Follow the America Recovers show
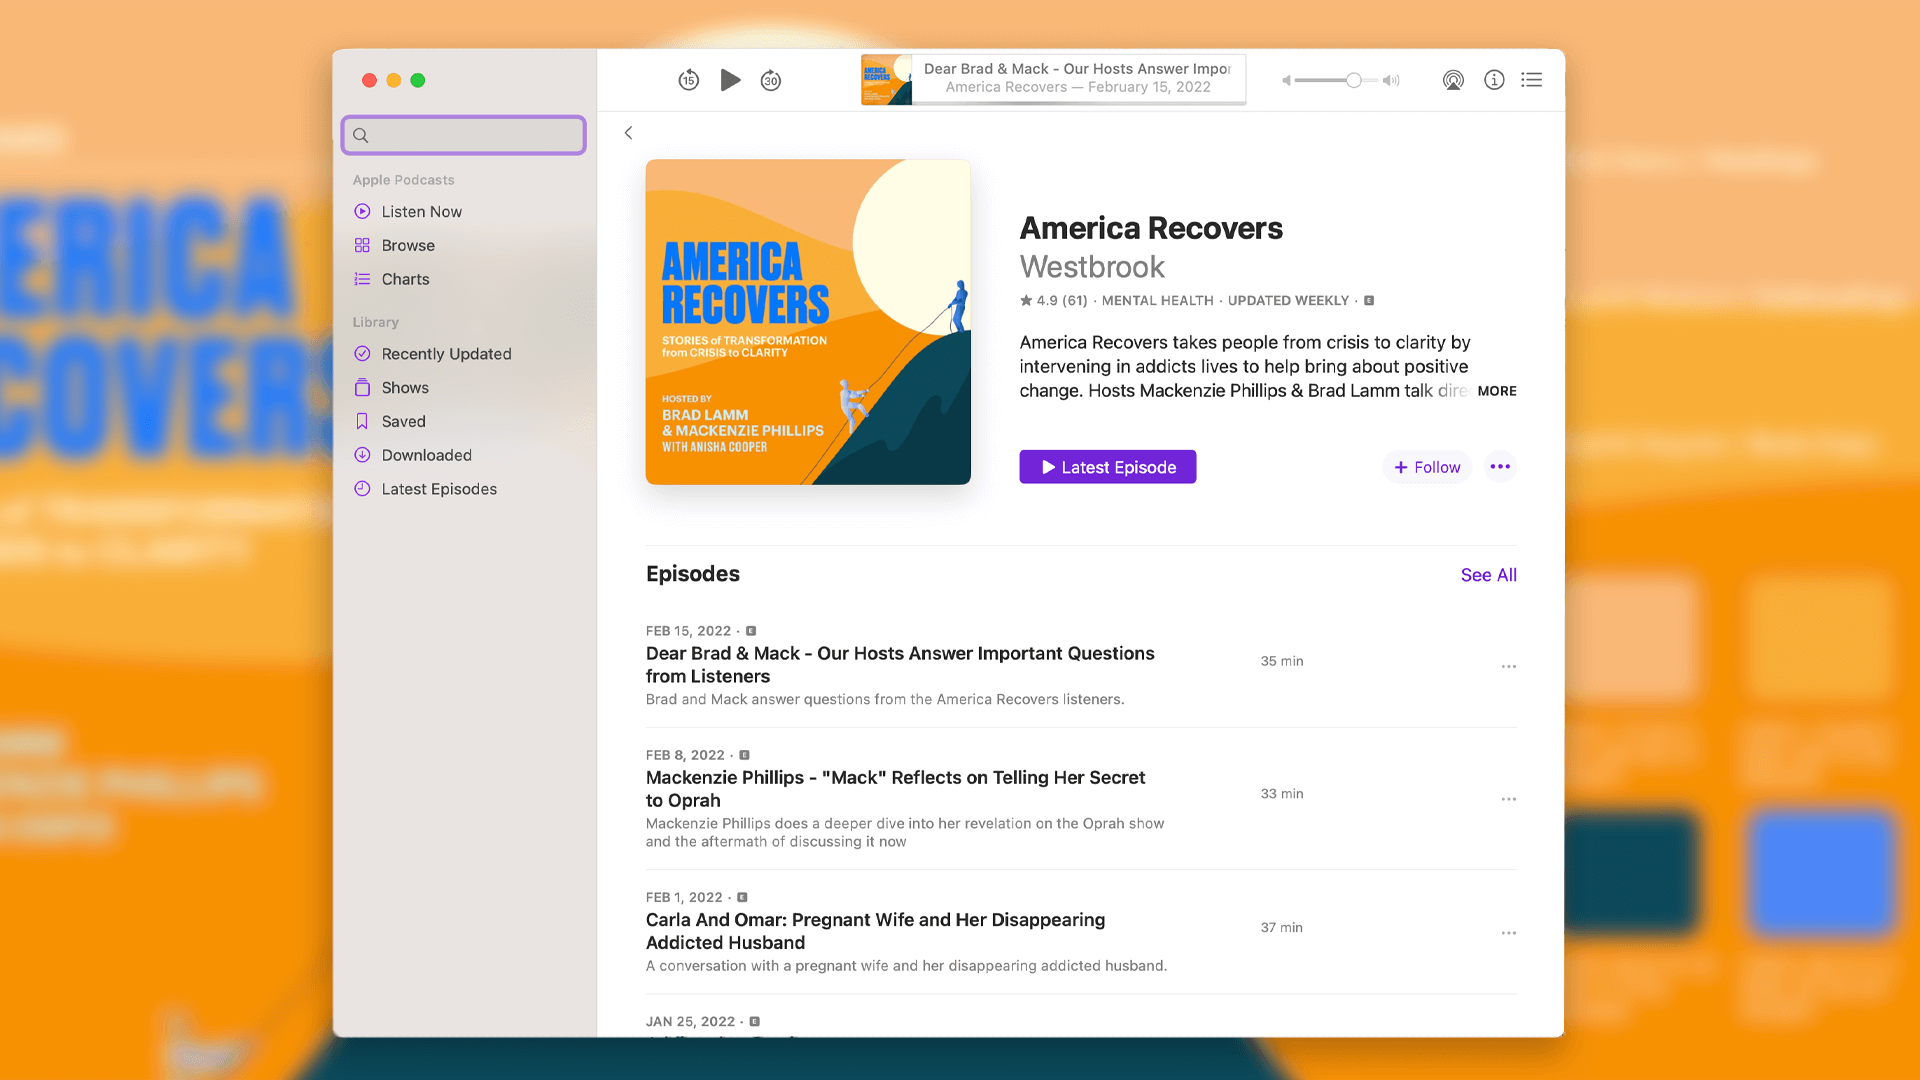Screen dimensions: 1920x1080 pyautogui.click(x=1427, y=467)
